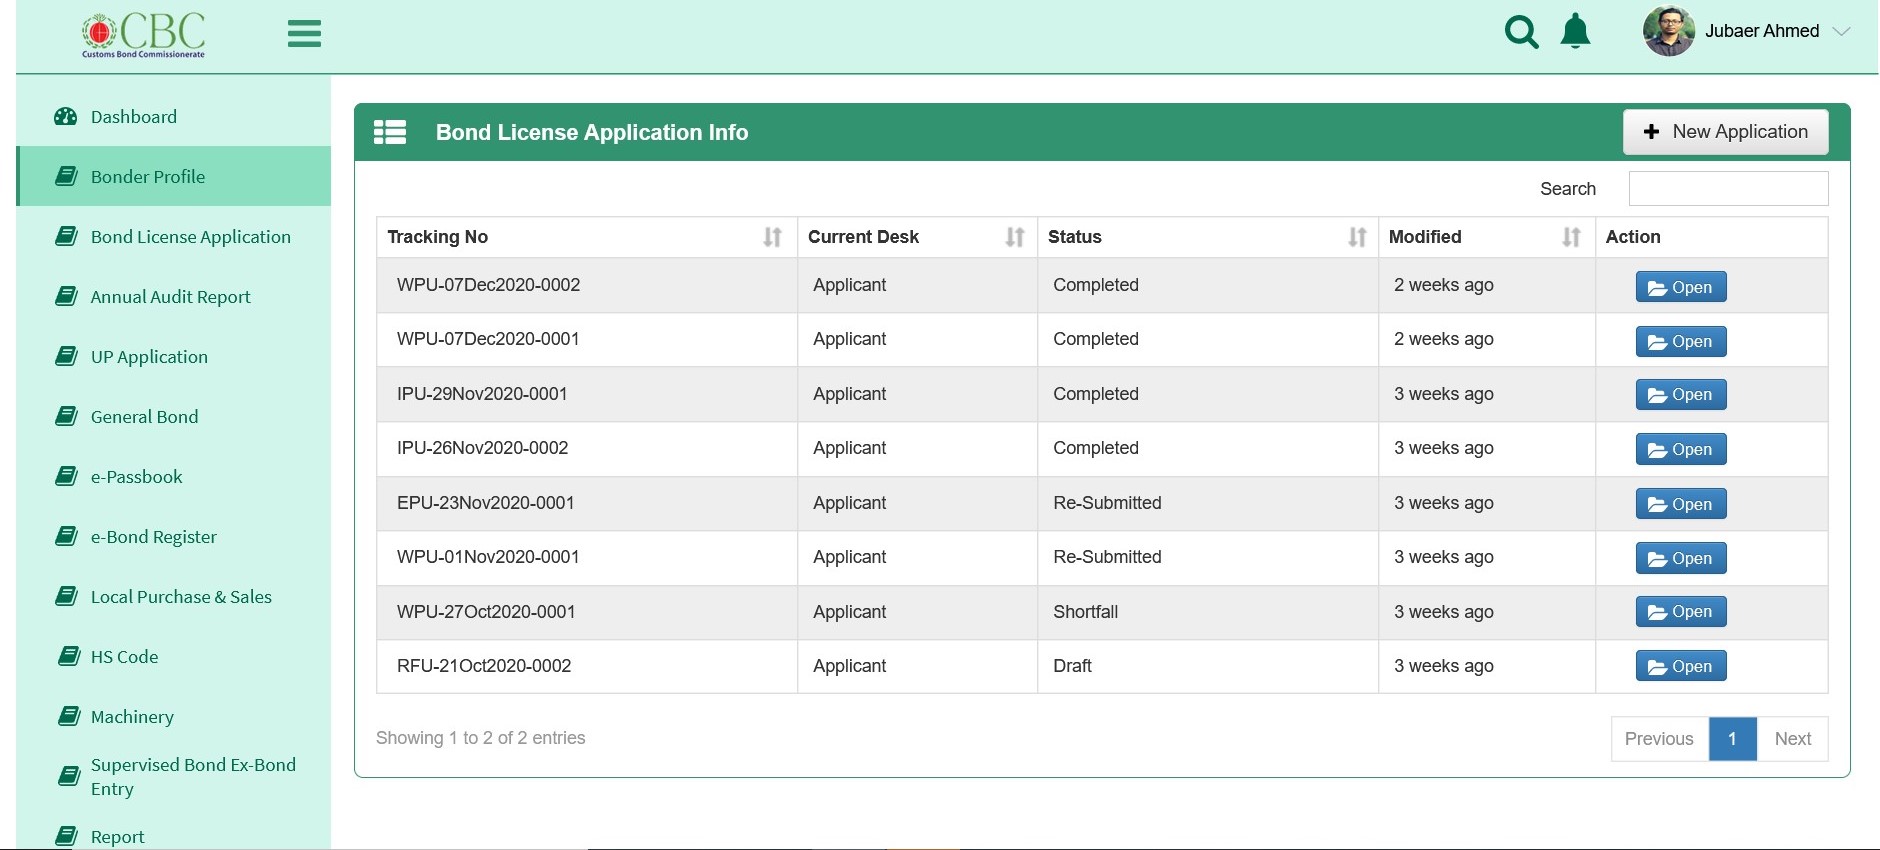
Task: Open Dashboard in the sidebar
Action: 173,117
